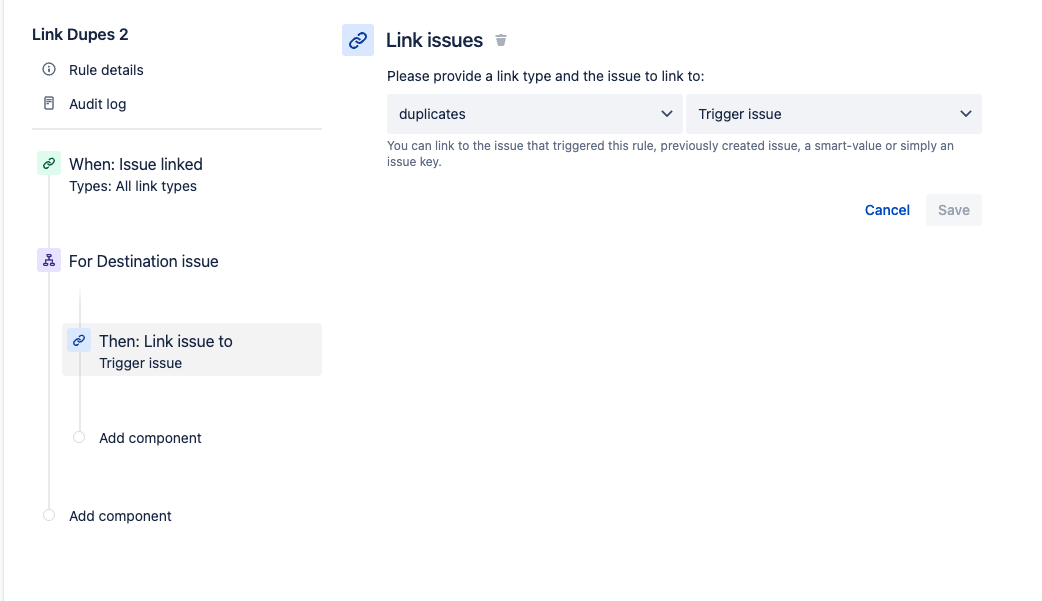1042x601 pixels.
Task: Click the bottom Add component circle marker
Action: (x=49, y=515)
